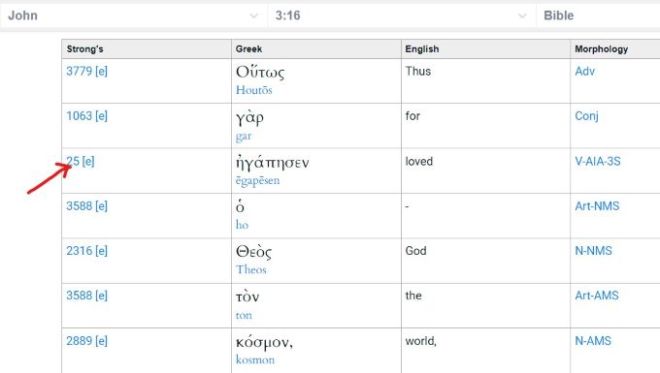Click the Theos transliteration link
This screenshot has width=660, height=373.
click(x=251, y=269)
